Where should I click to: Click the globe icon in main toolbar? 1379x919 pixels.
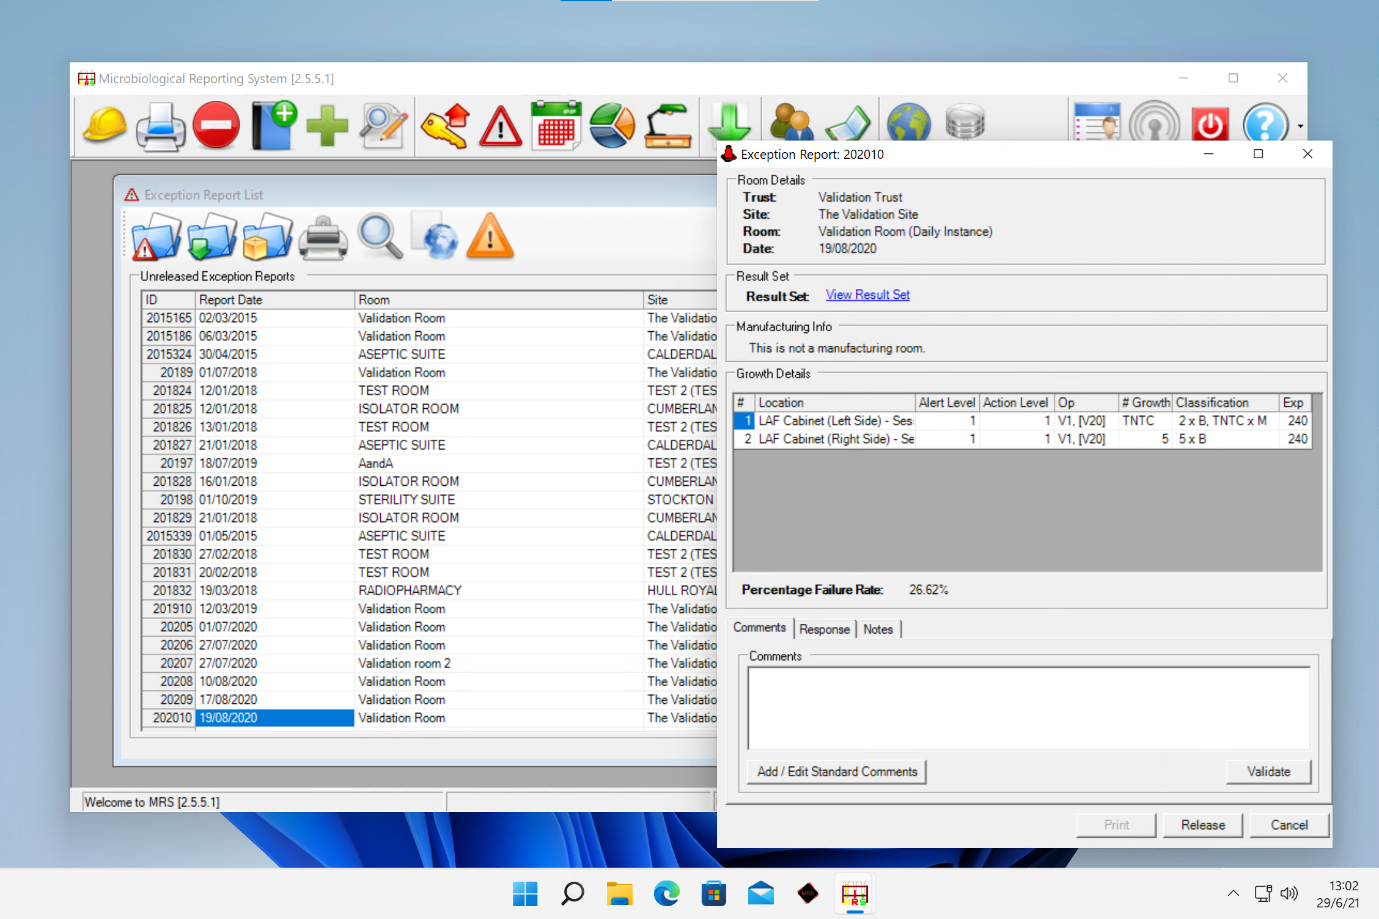908,122
